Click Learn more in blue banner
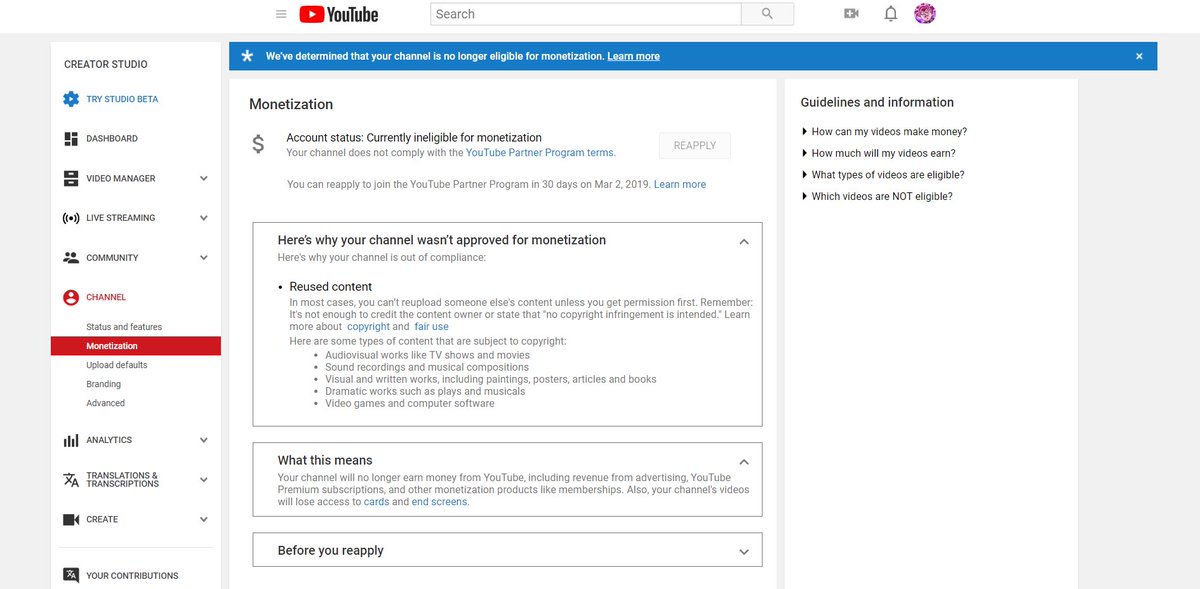Screen dimensions: 1200x589 pyautogui.click(x=633, y=57)
